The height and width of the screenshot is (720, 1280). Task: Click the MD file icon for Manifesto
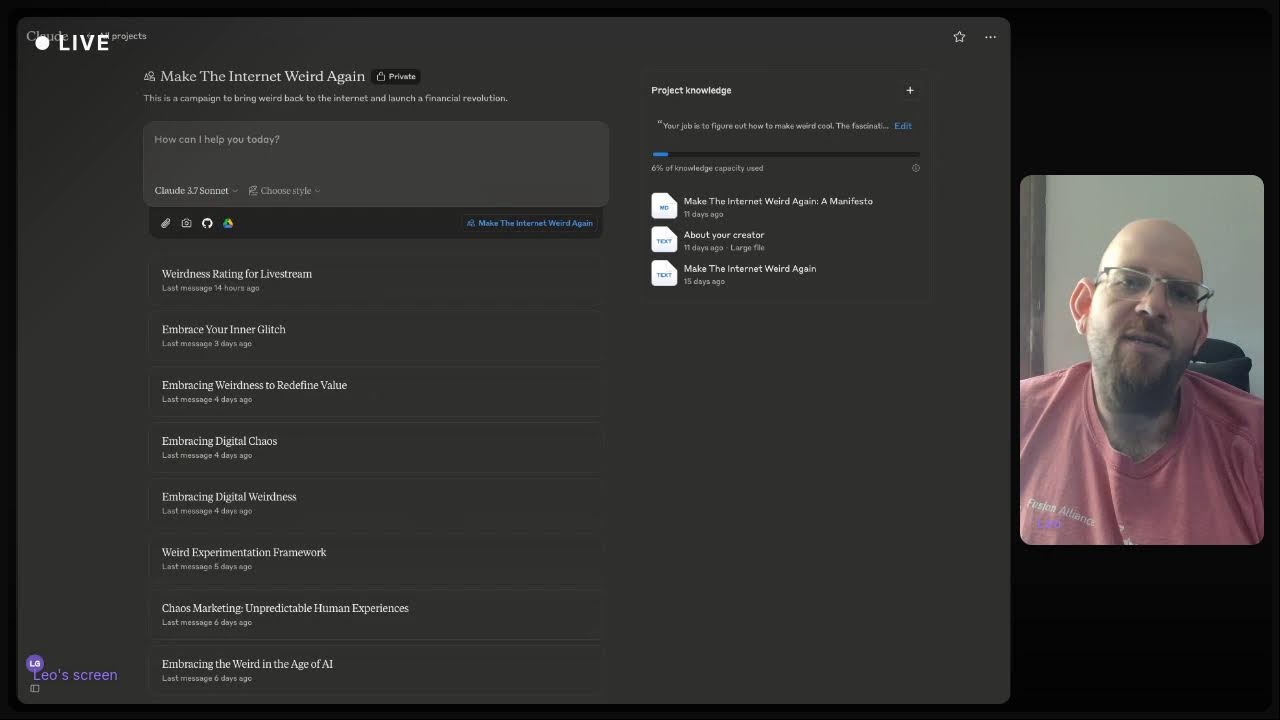[664, 206]
